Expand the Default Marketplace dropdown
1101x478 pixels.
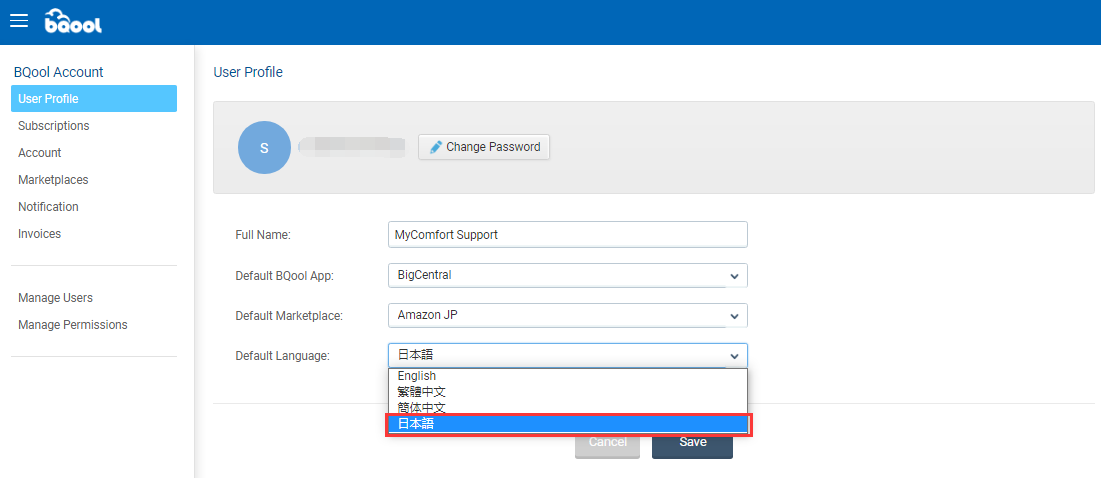567,315
